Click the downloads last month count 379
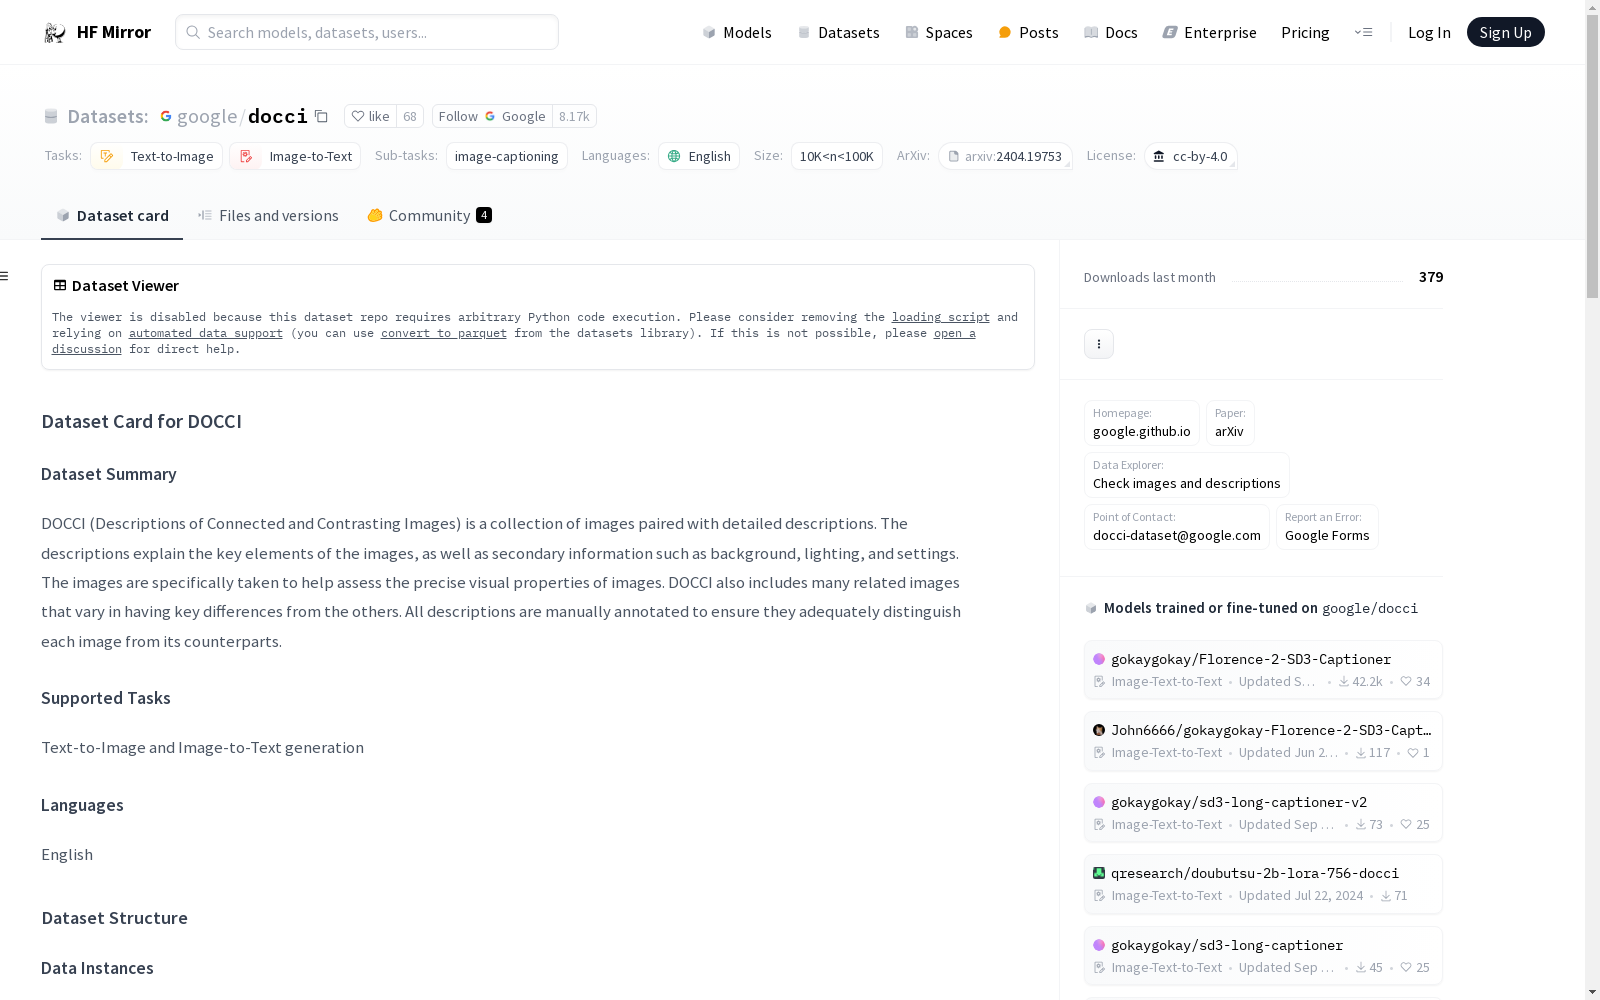The image size is (1600, 1000). click(x=1431, y=277)
